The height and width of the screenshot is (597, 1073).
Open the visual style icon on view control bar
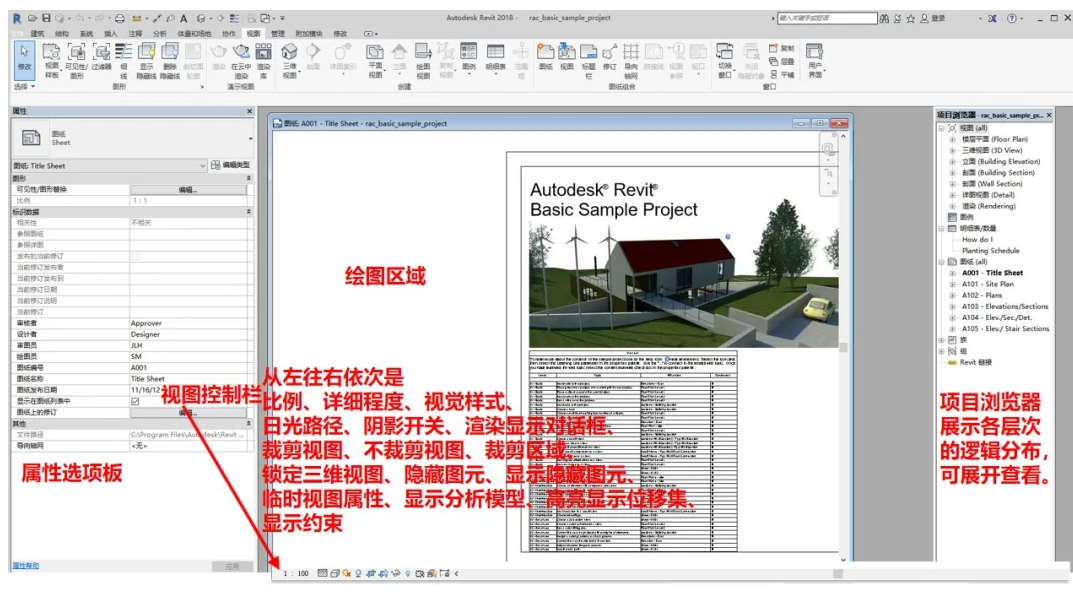335,574
